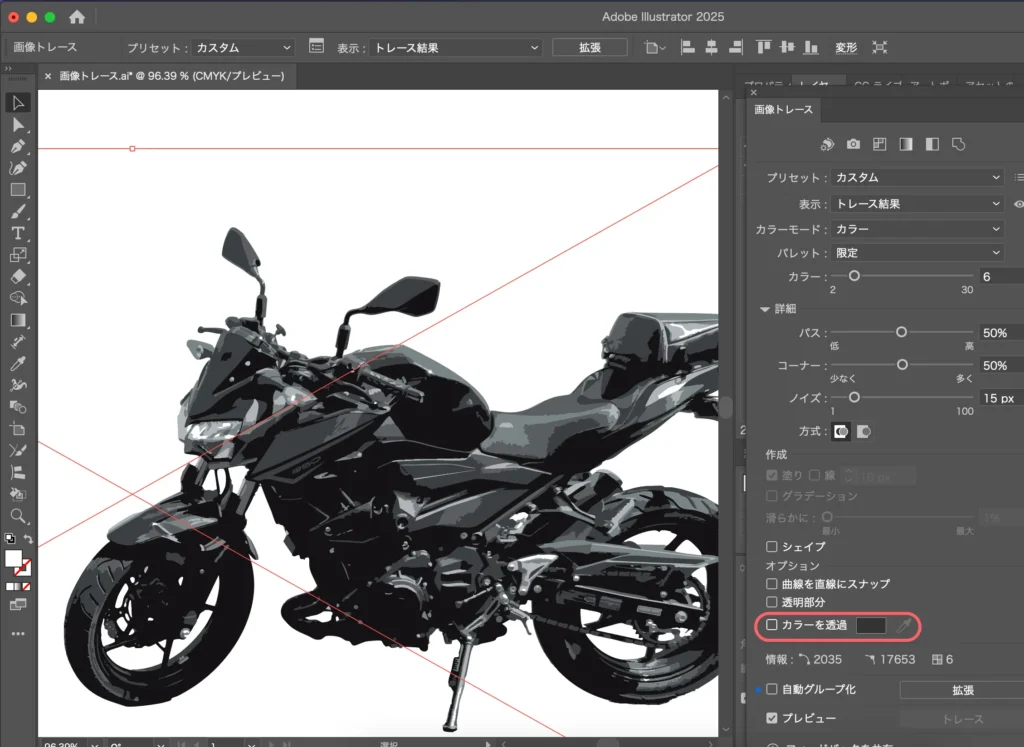Image resolution: width=1024 pixels, height=747 pixels.
Task: Open the image trace panel icon in control bar
Action: pyautogui.click(x=316, y=47)
